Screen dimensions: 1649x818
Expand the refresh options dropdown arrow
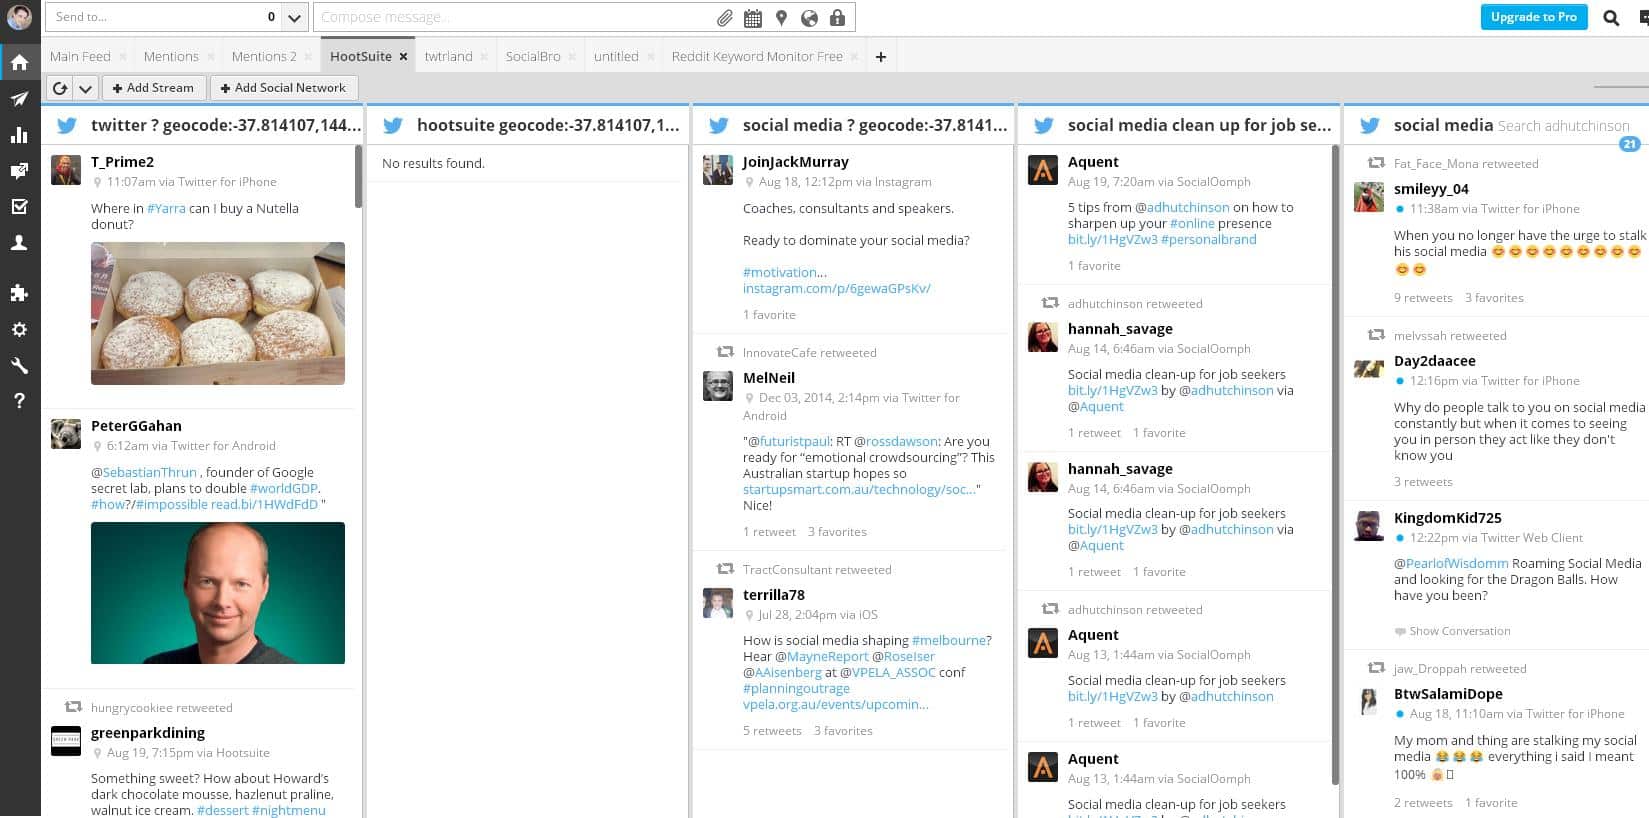pyautogui.click(x=86, y=88)
